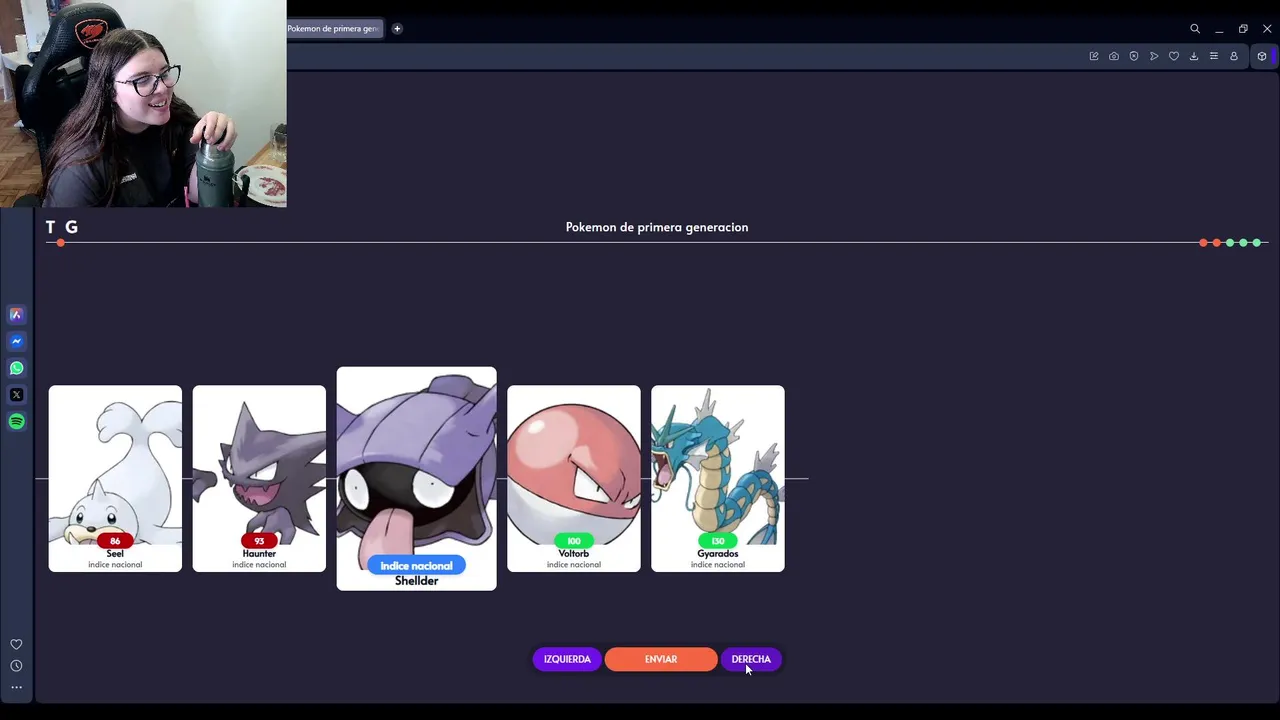Image resolution: width=1280 pixels, height=720 pixels.
Task: Click the Seel card
Action: [x=115, y=478]
